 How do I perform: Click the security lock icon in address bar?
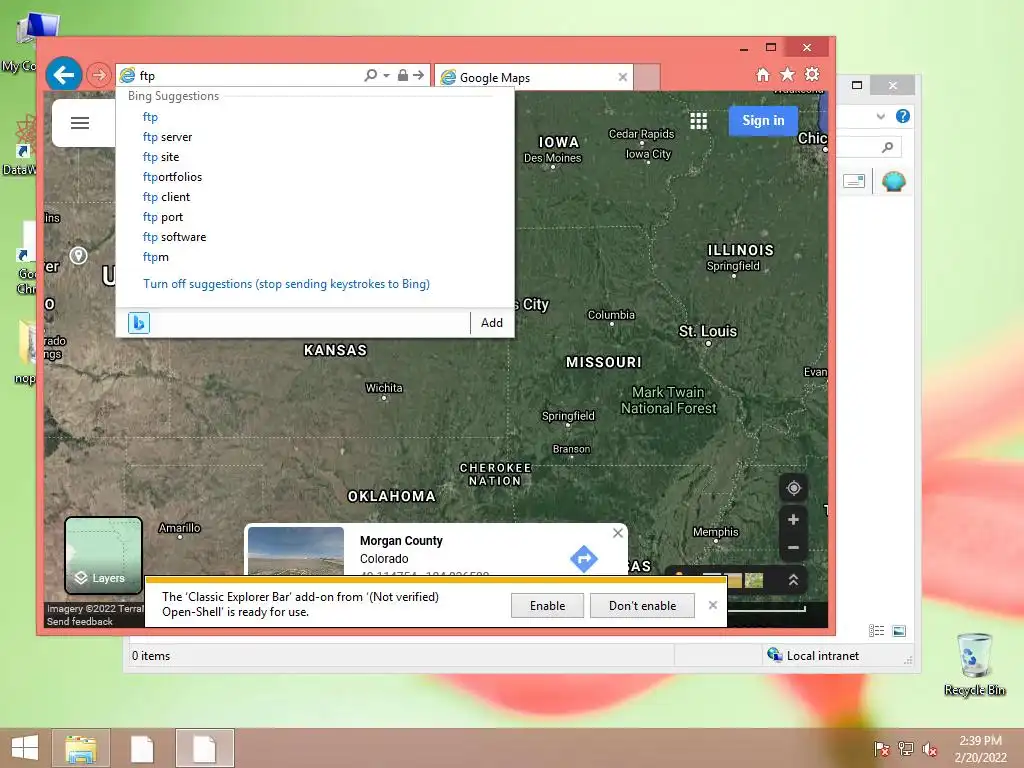(x=403, y=75)
